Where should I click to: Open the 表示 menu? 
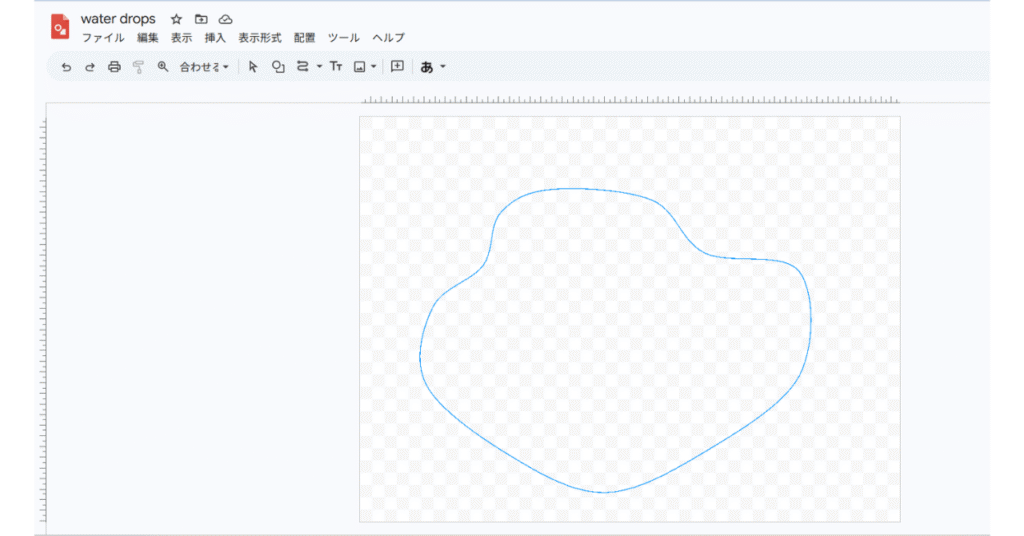(x=182, y=38)
